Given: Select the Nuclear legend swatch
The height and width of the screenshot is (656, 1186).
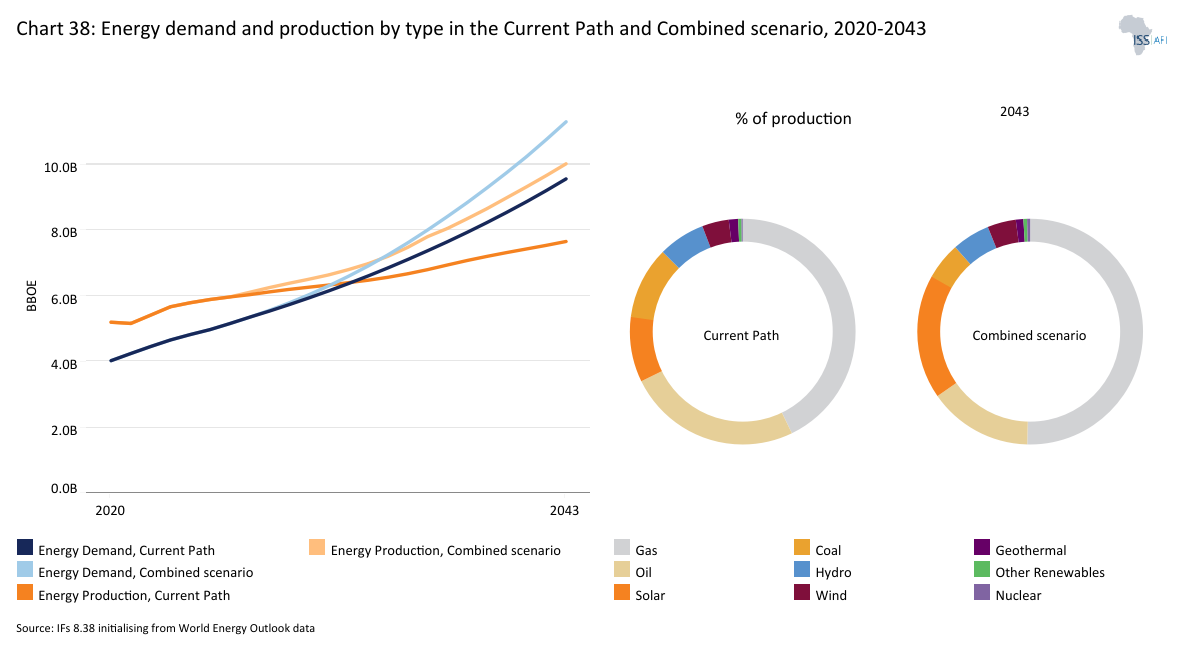Looking at the screenshot, I should coord(981,593).
